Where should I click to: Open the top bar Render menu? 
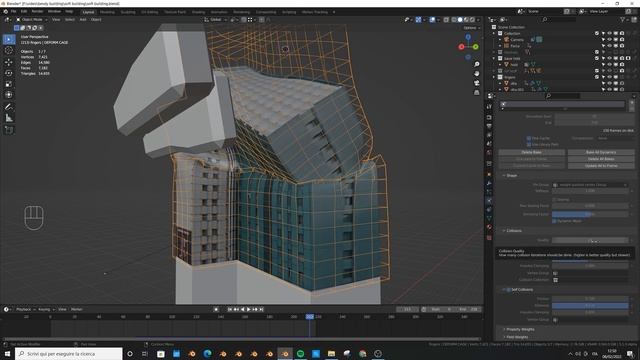[37, 12]
